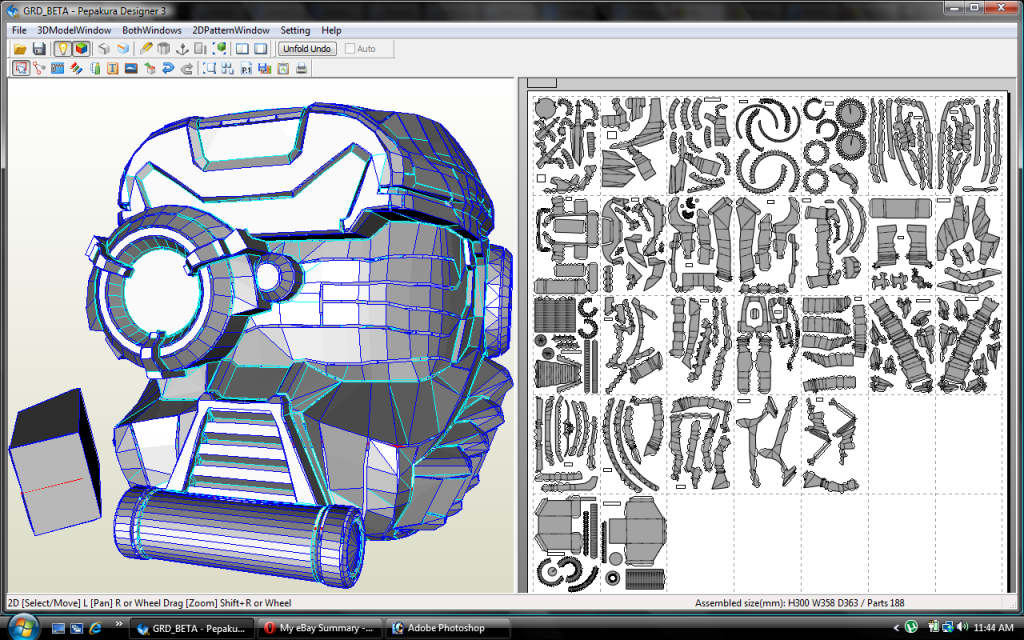The height and width of the screenshot is (640, 1024).
Task: Click the green uTorrent tray icon
Action: click(x=911, y=628)
